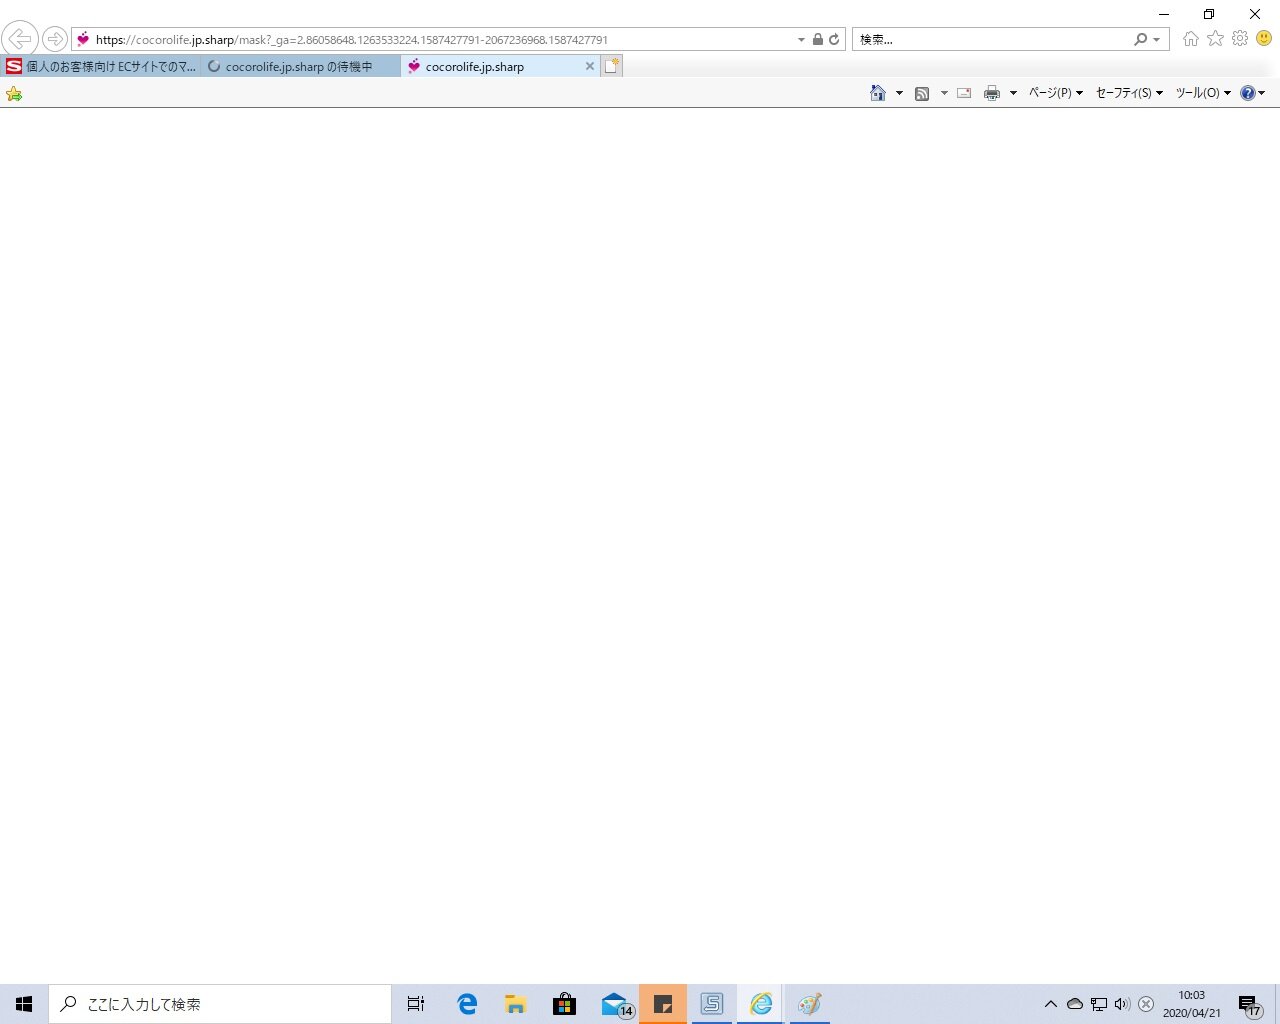Open the Action Center notifications icon
The image size is (1280, 1024).
(x=1250, y=1004)
